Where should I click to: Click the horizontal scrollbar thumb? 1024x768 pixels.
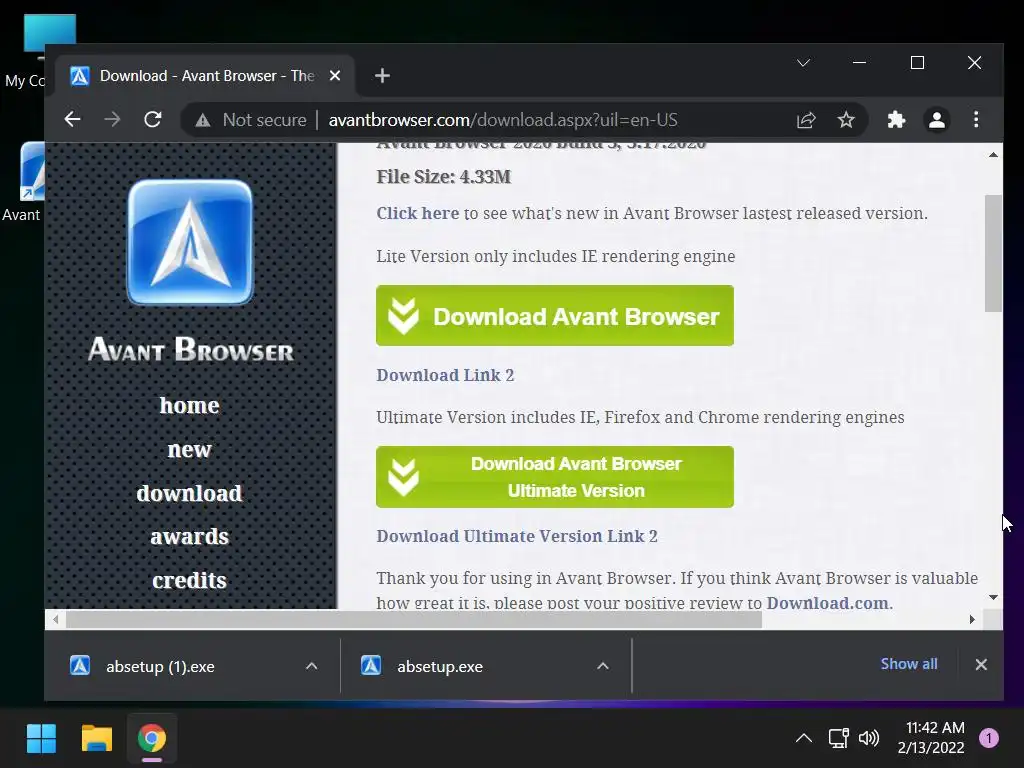[414, 619]
